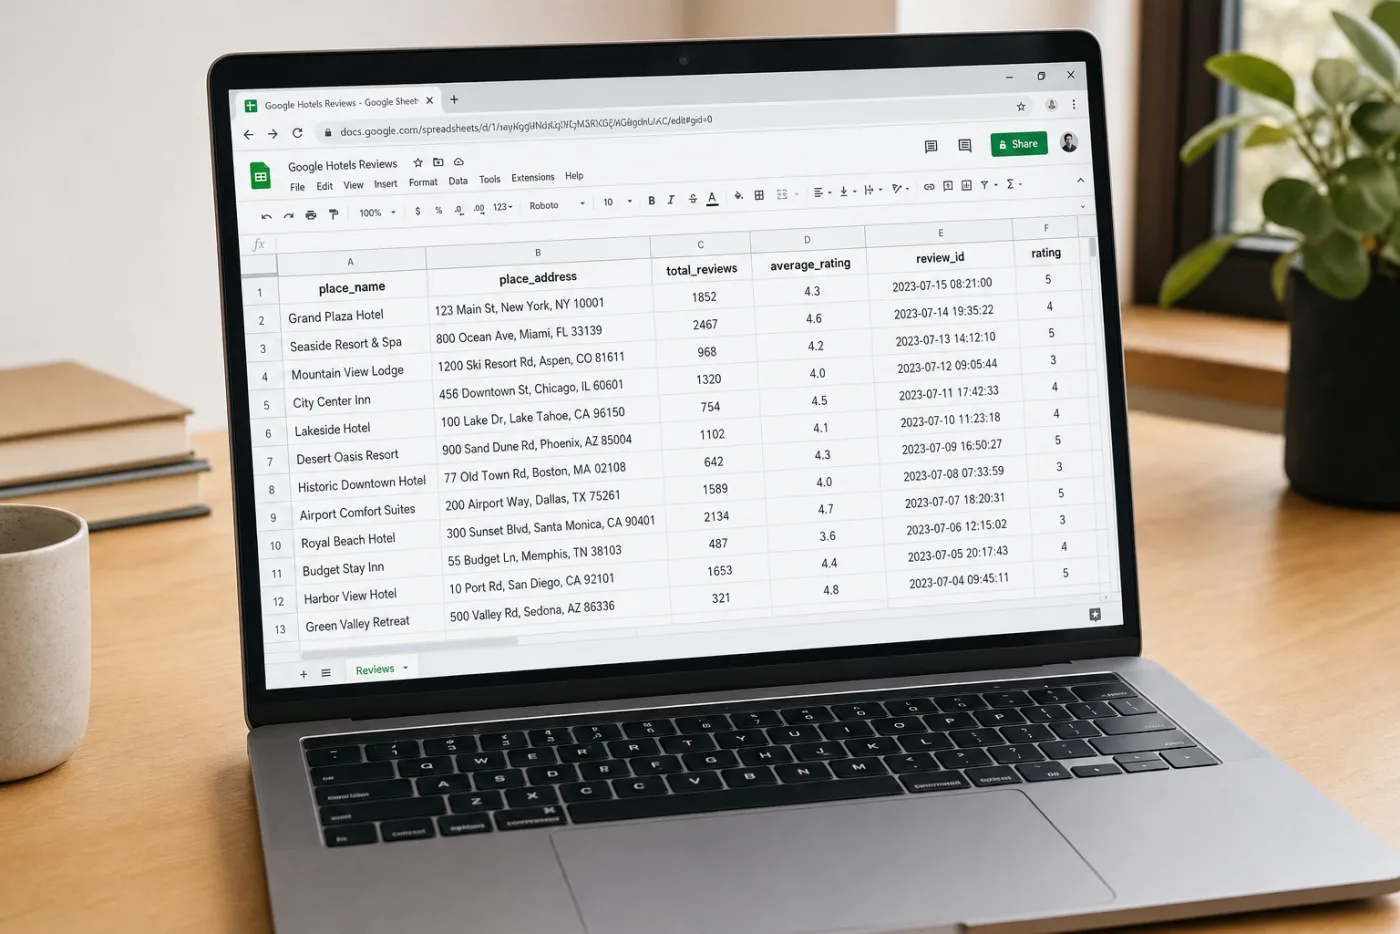Image resolution: width=1400 pixels, height=934 pixels.
Task: Star the Google Hotels Reviews document
Action: tap(418, 163)
